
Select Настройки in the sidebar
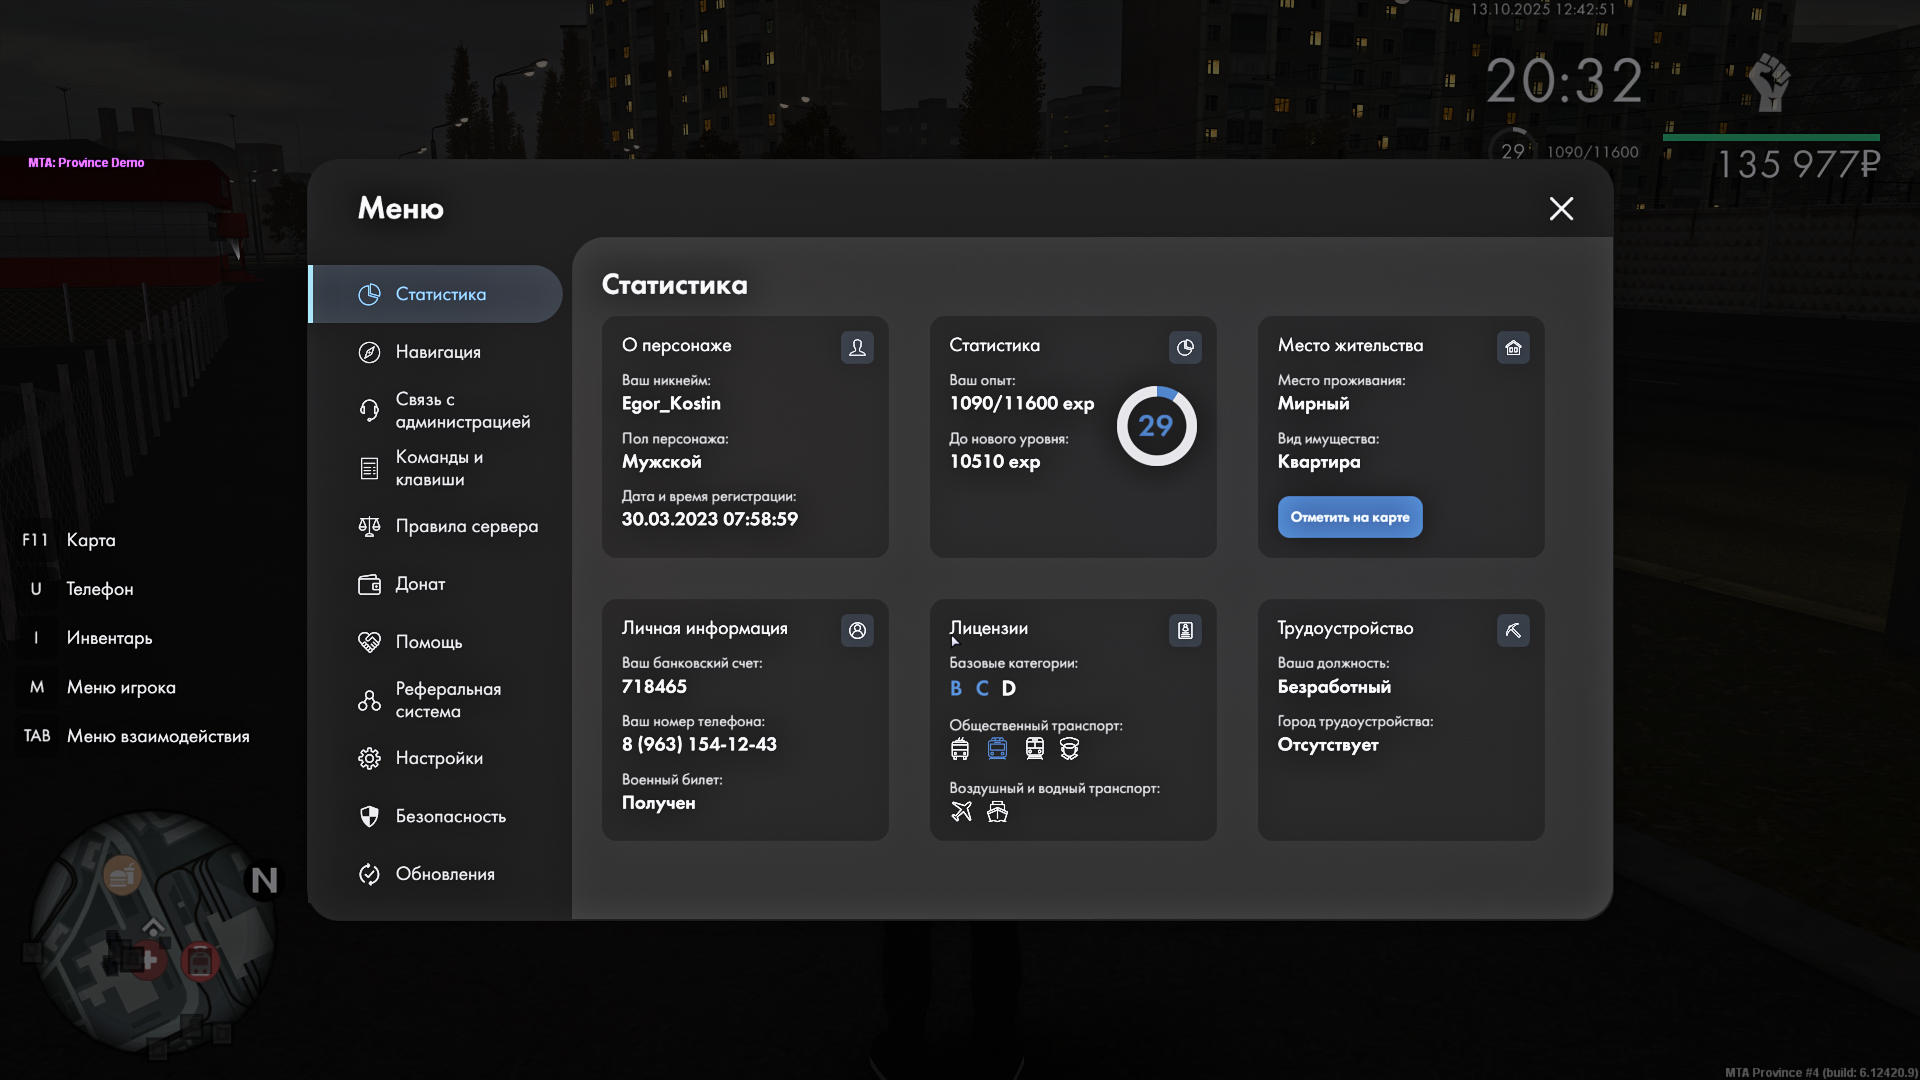[439, 758]
